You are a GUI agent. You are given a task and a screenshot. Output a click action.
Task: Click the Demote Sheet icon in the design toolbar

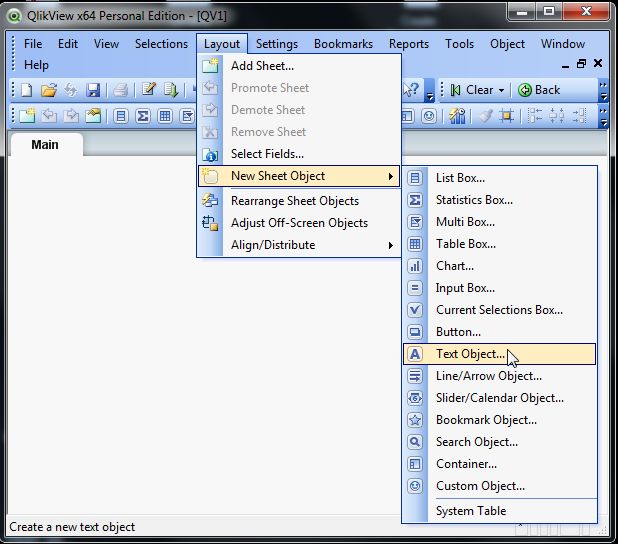[71, 116]
